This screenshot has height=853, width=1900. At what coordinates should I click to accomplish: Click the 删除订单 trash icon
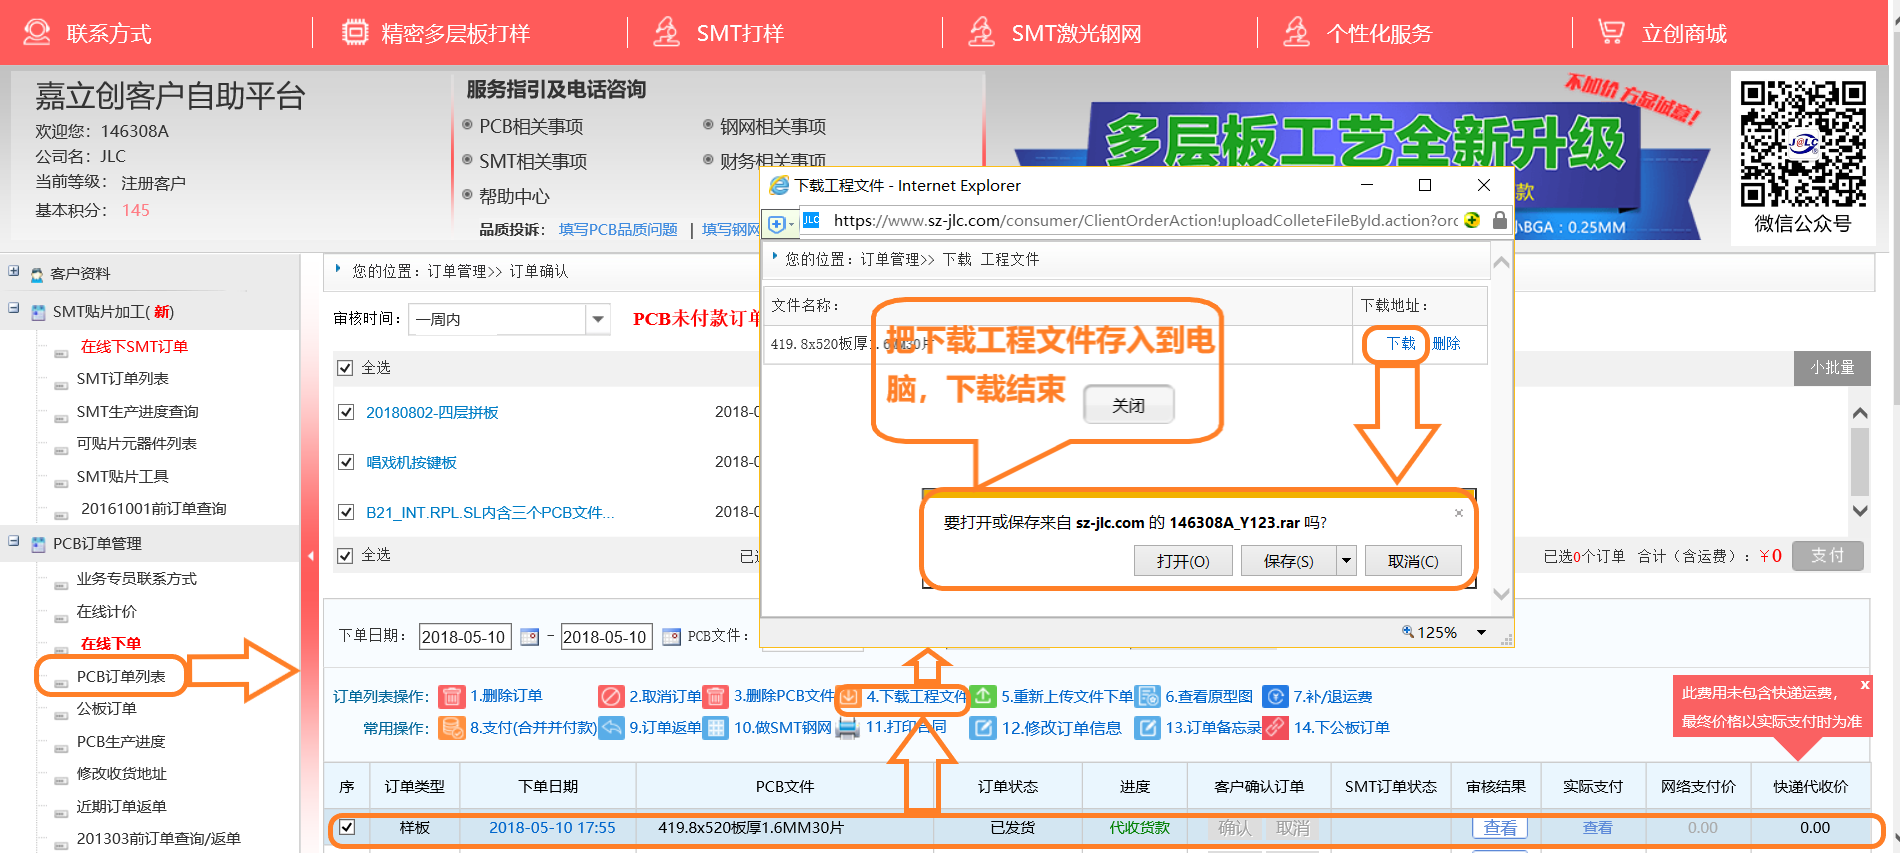452,696
